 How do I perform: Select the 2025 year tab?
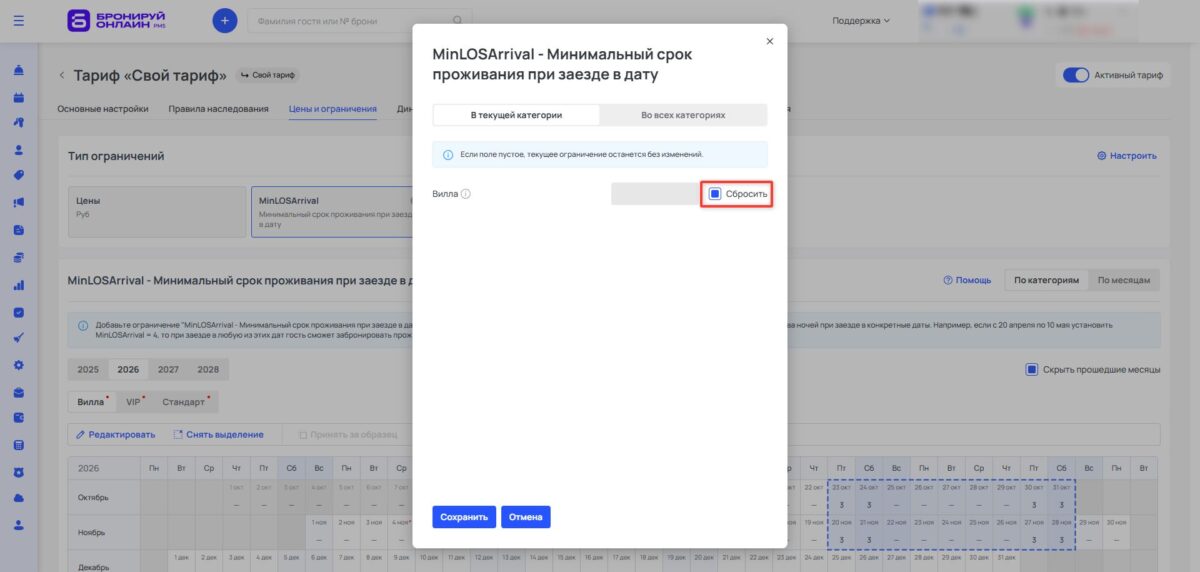[88, 369]
